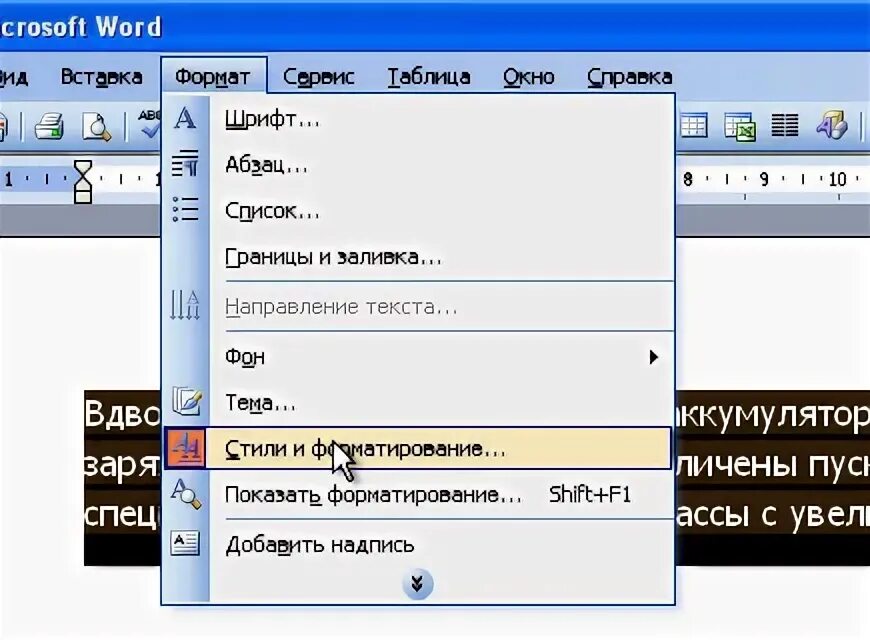870x640 pixels.
Task: Click the Print toolbar icon
Action: (49, 126)
